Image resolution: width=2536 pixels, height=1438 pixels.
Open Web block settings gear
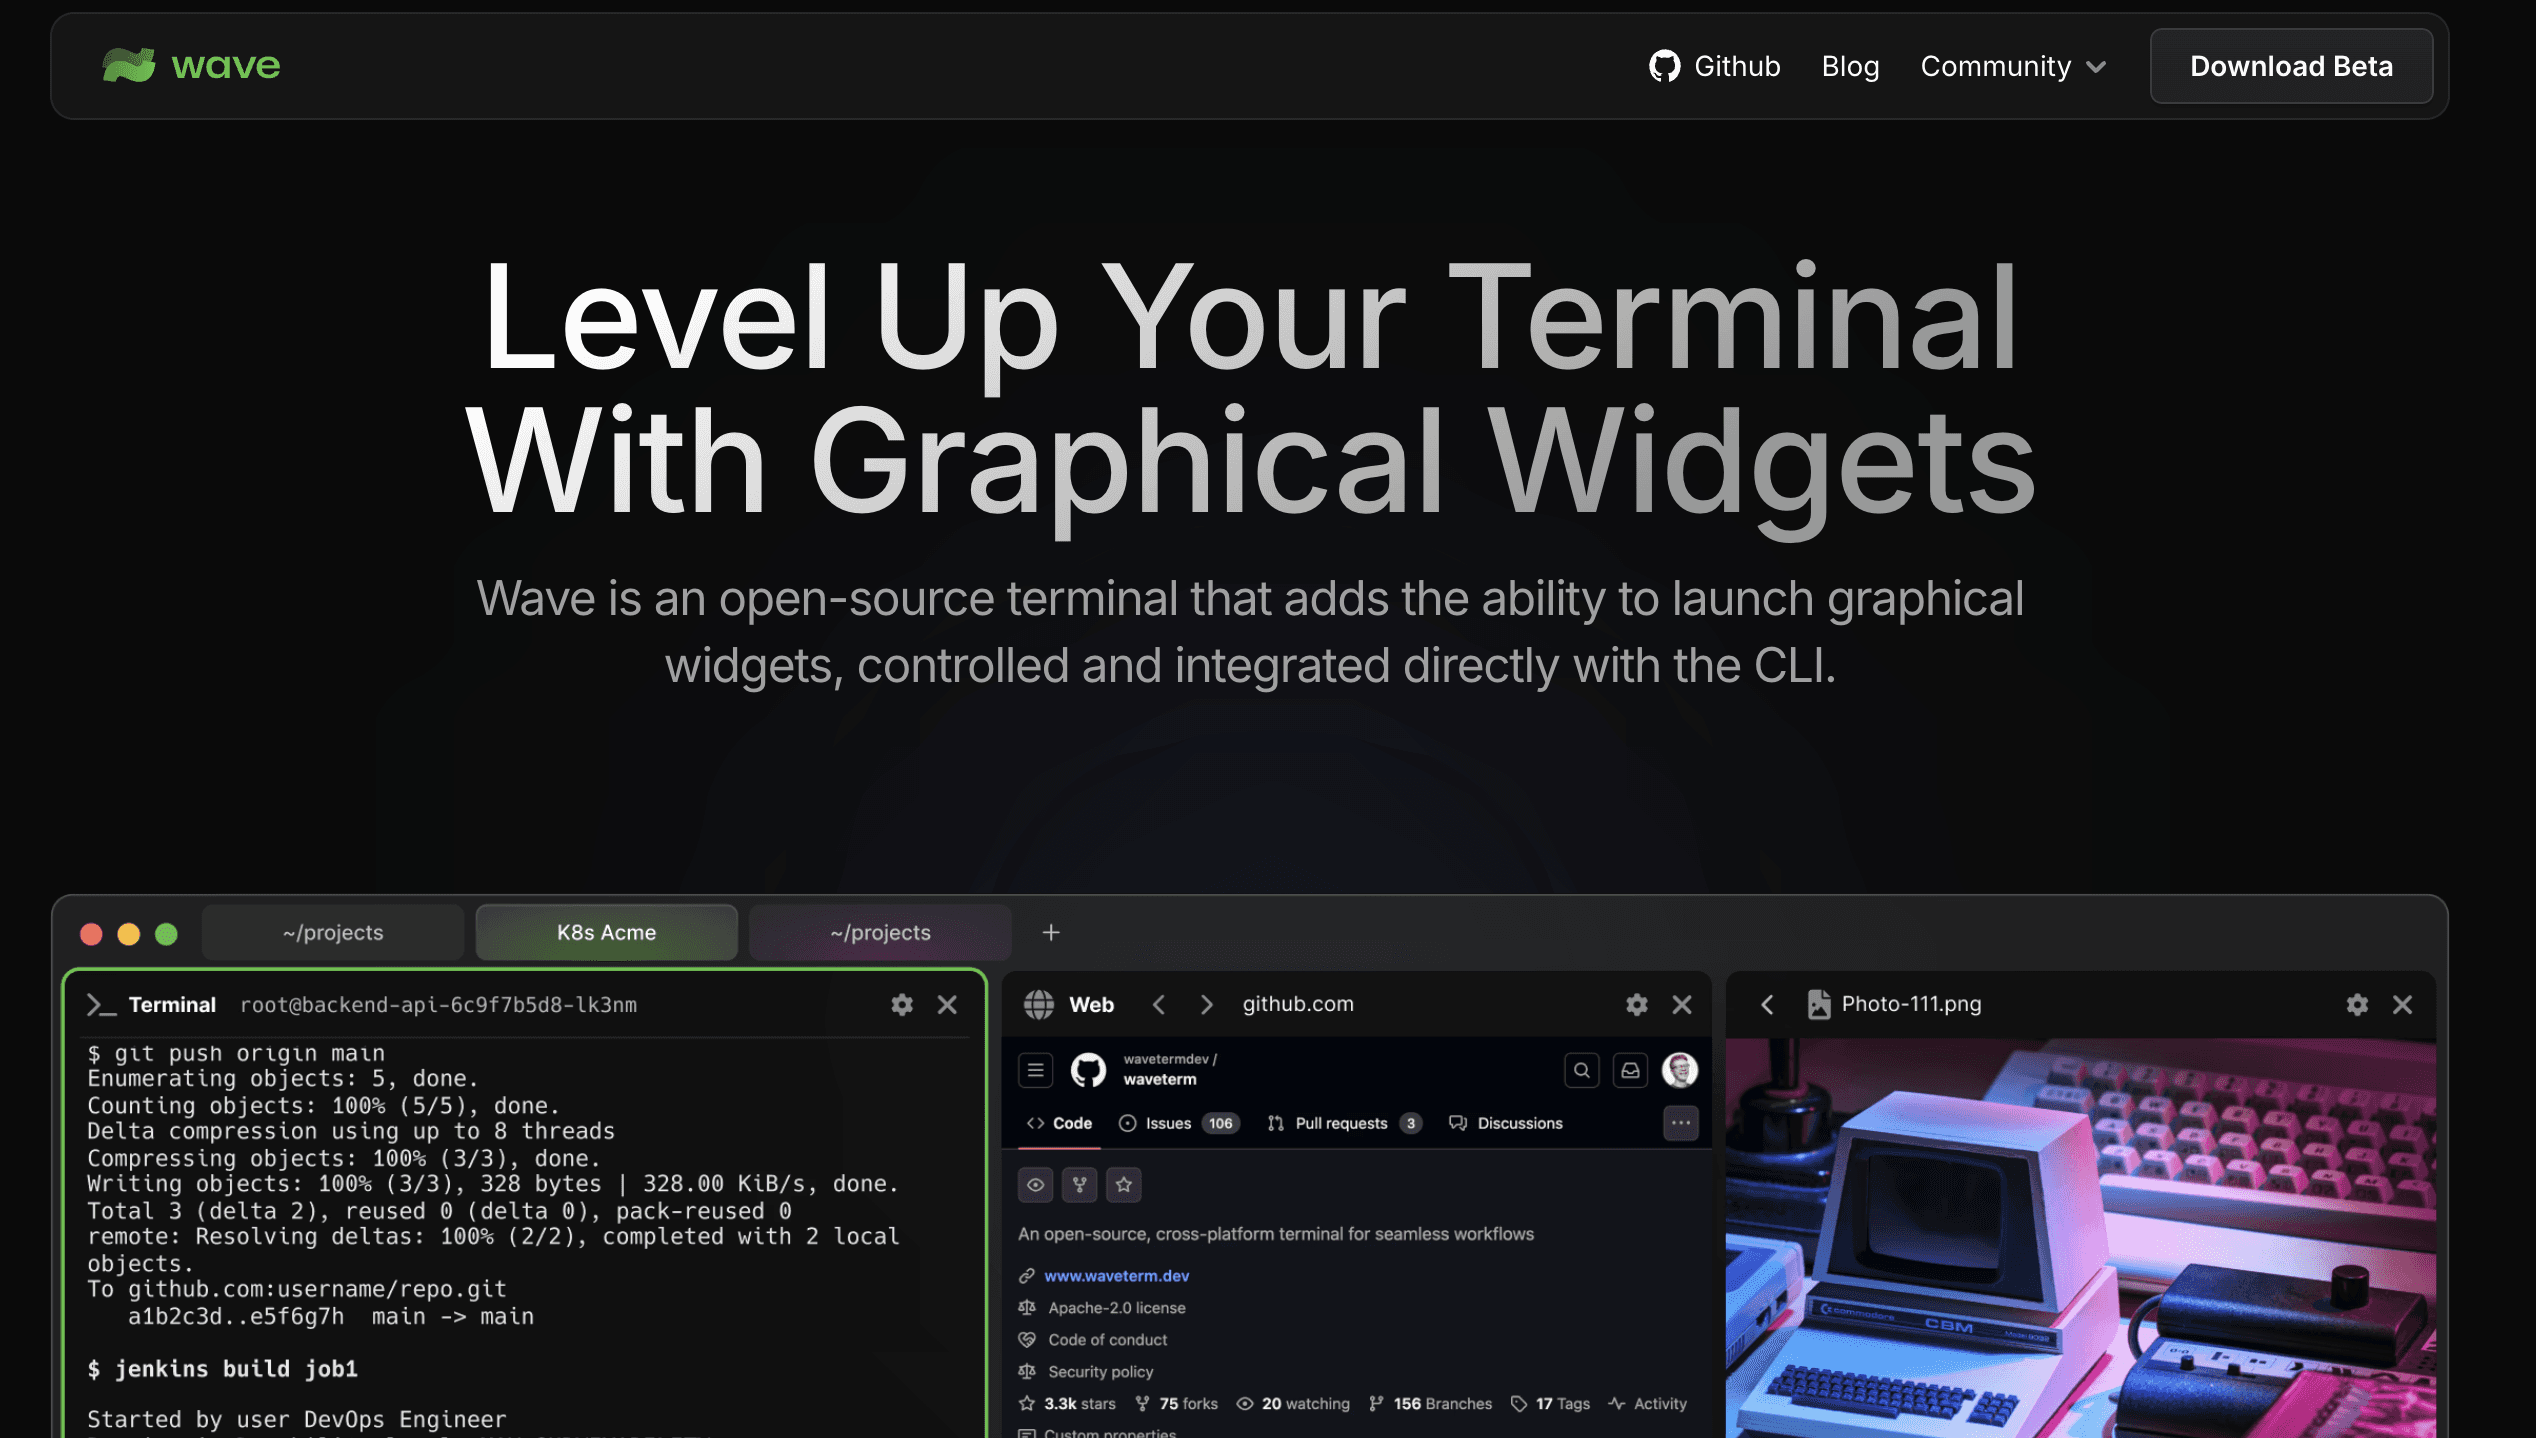[x=1637, y=1004]
